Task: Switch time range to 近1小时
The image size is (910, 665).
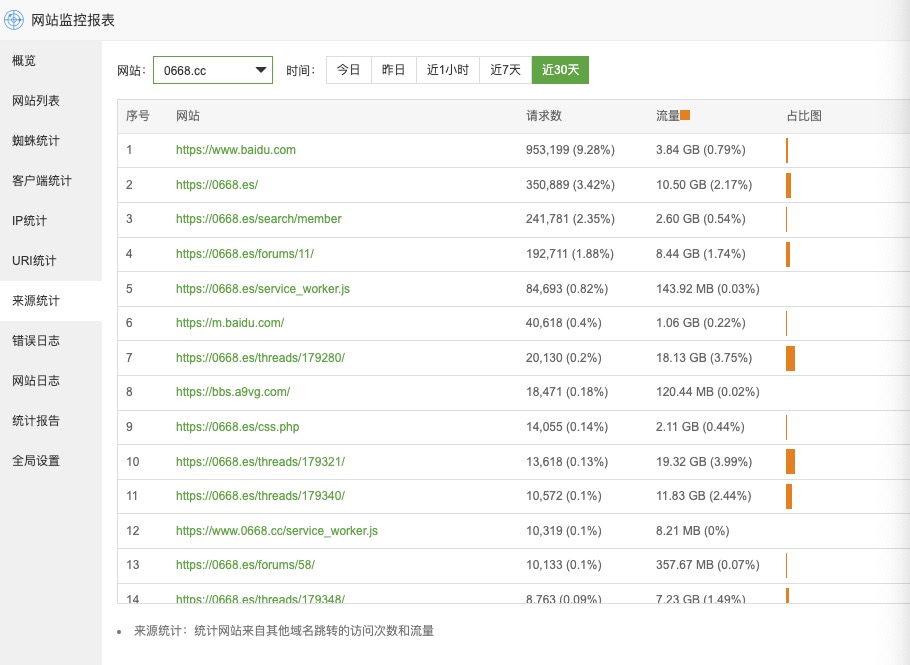Action: pyautogui.click(x=447, y=70)
